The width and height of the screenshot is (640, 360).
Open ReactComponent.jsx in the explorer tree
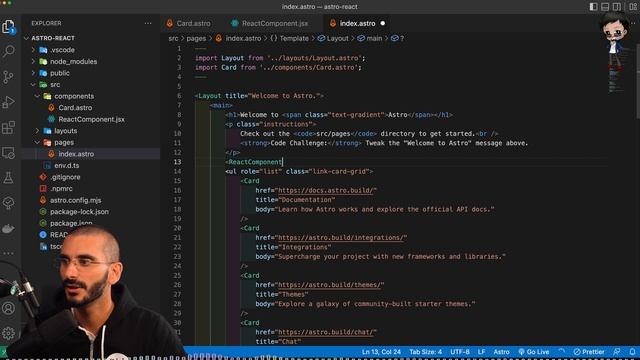pyautogui.click(x=91, y=119)
